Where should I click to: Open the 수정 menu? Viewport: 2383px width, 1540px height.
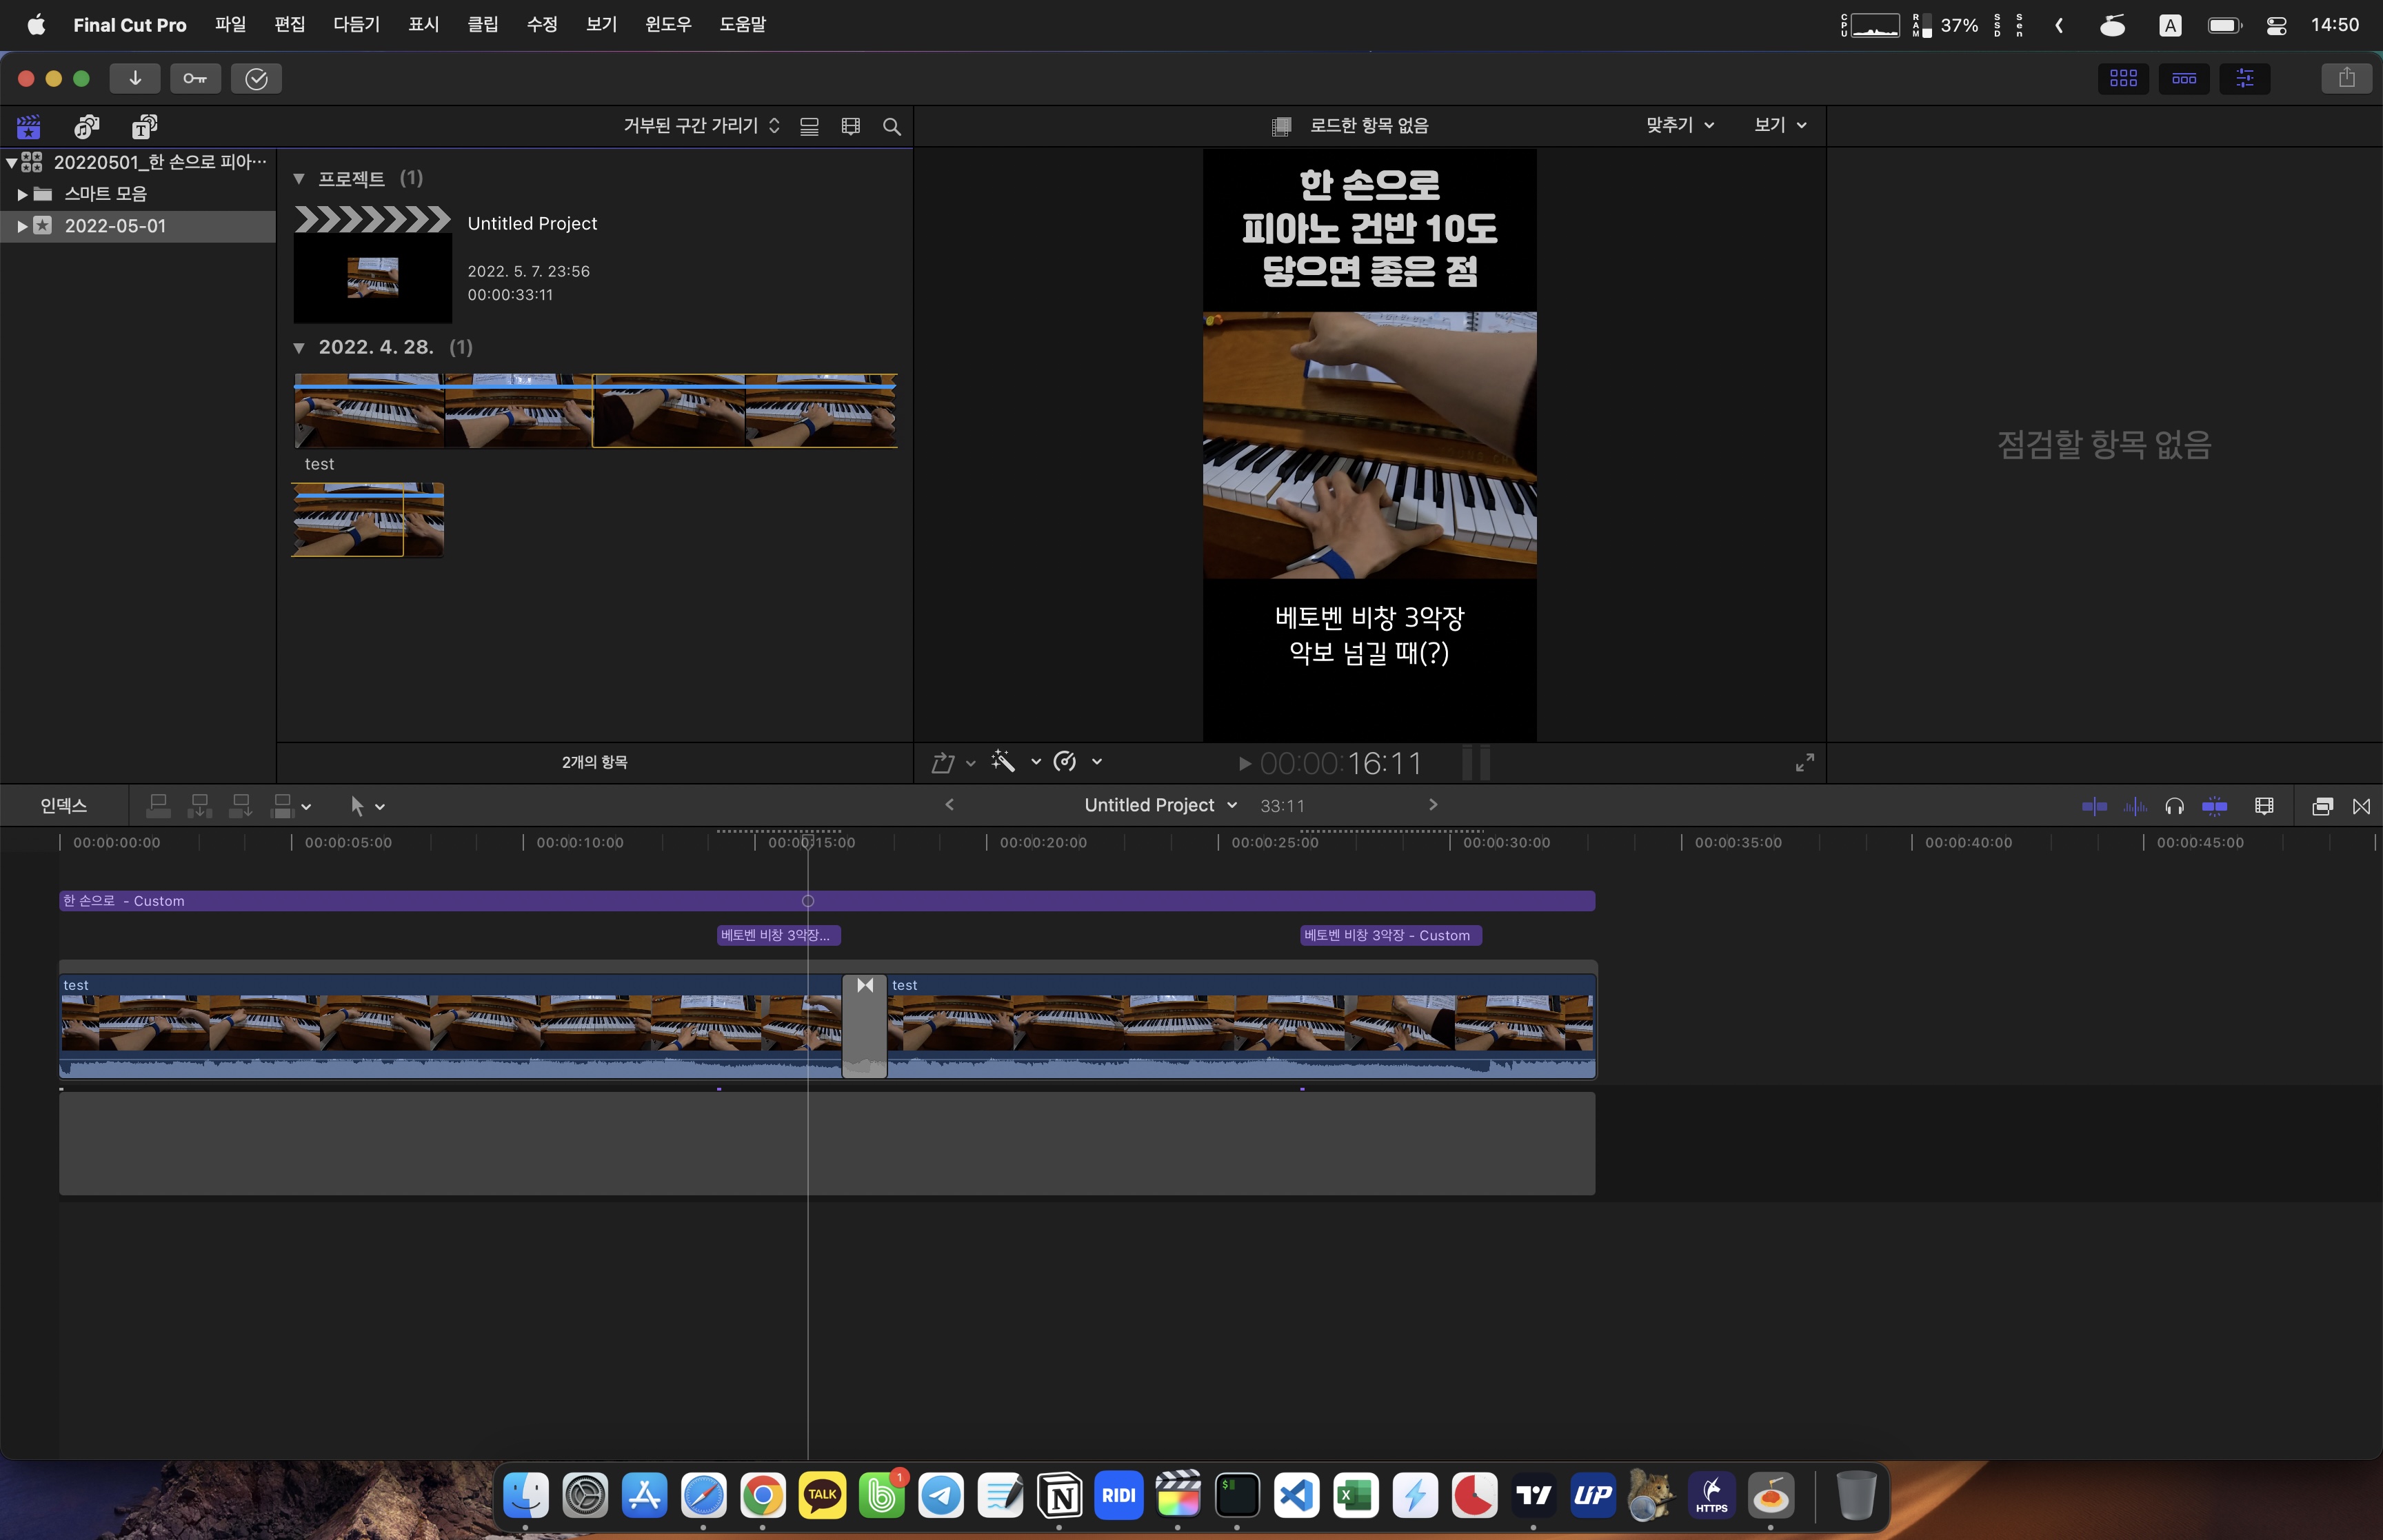pos(541,24)
